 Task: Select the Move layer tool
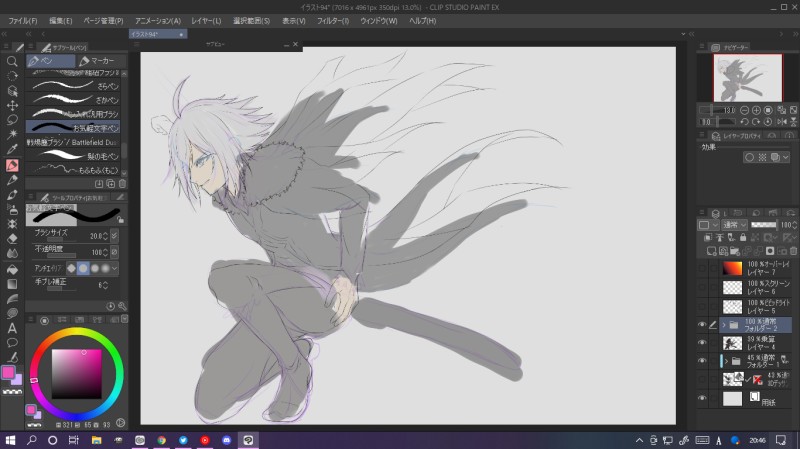[13, 105]
